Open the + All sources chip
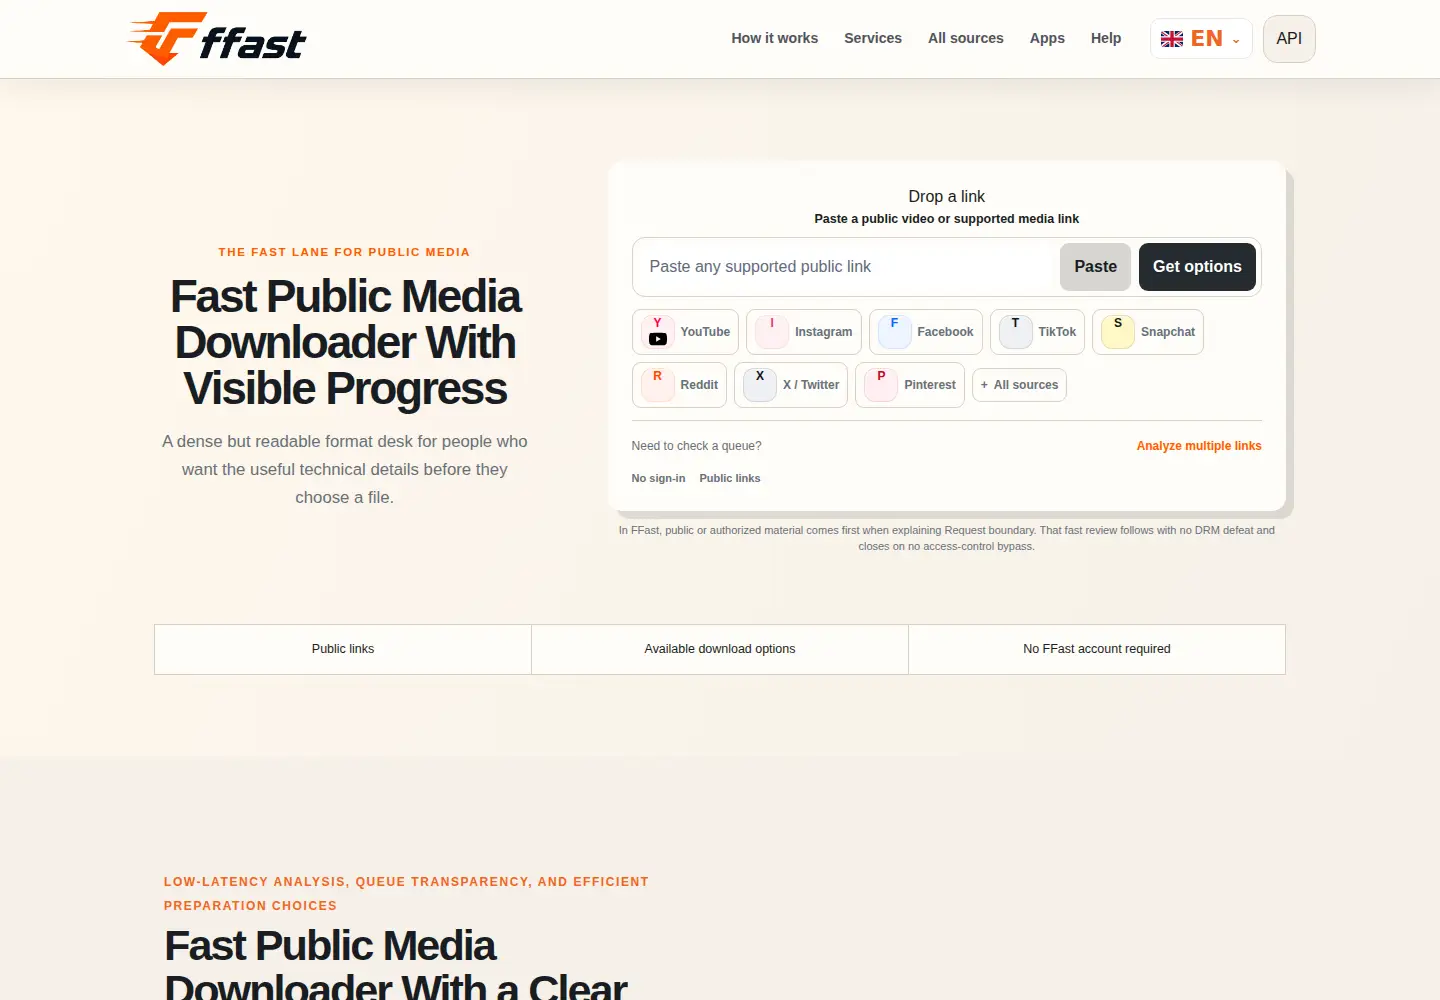 click(1019, 385)
